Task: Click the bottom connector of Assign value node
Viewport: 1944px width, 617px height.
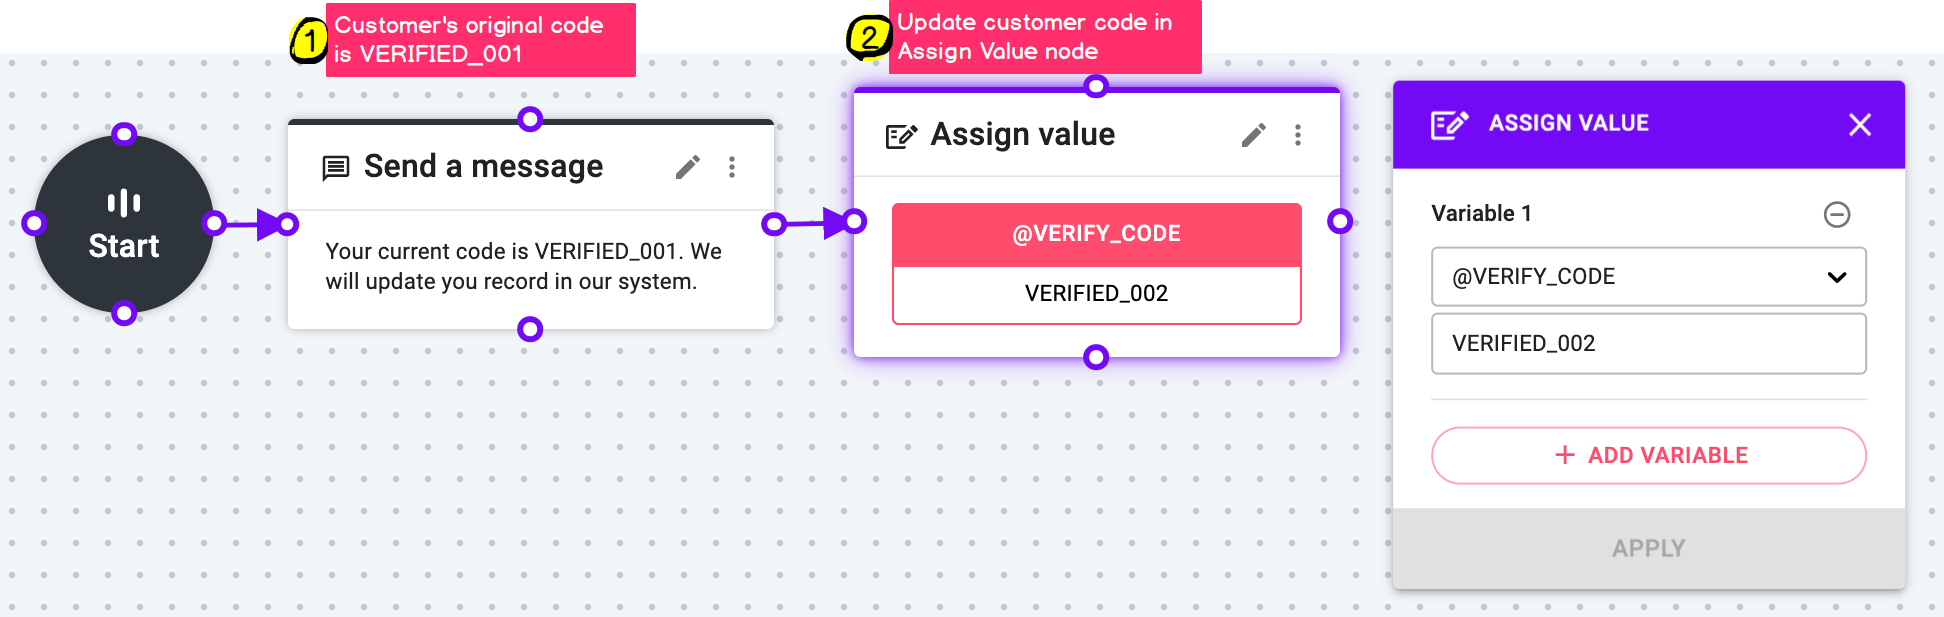Action: pos(1097,357)
